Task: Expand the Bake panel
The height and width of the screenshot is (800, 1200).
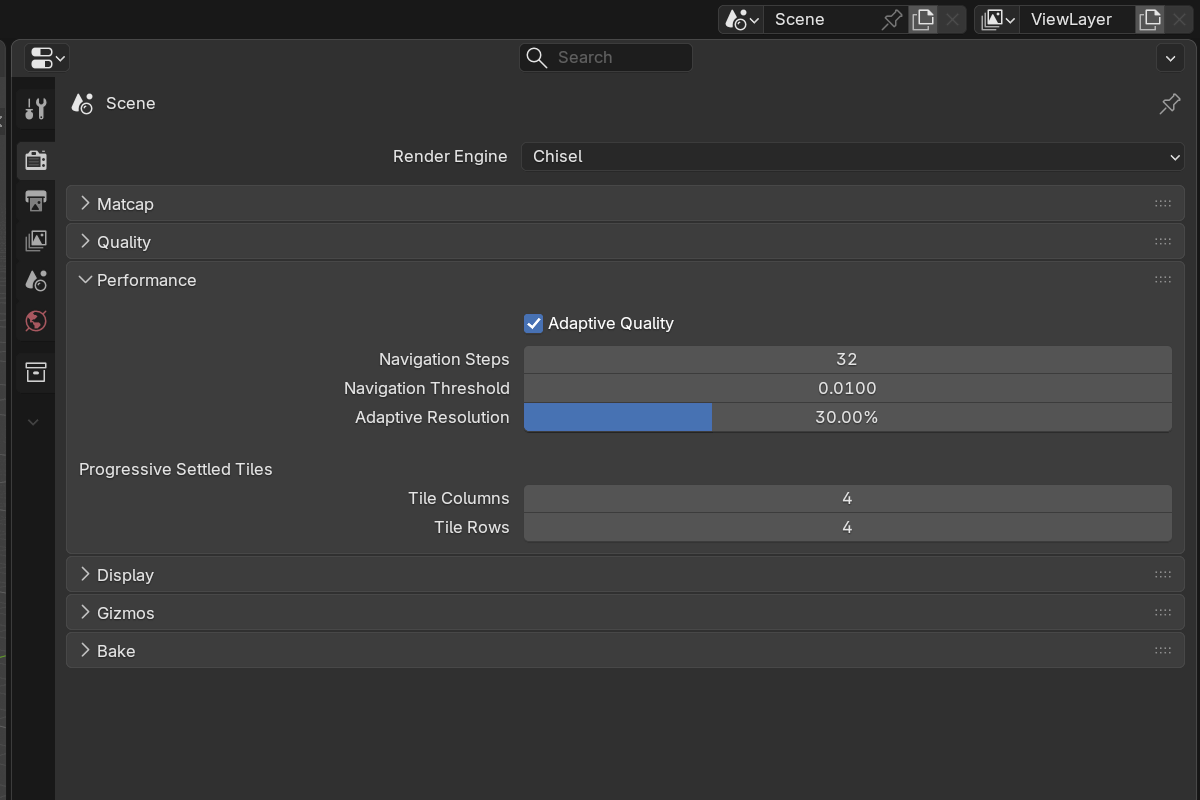Action: tap(625, 651)
